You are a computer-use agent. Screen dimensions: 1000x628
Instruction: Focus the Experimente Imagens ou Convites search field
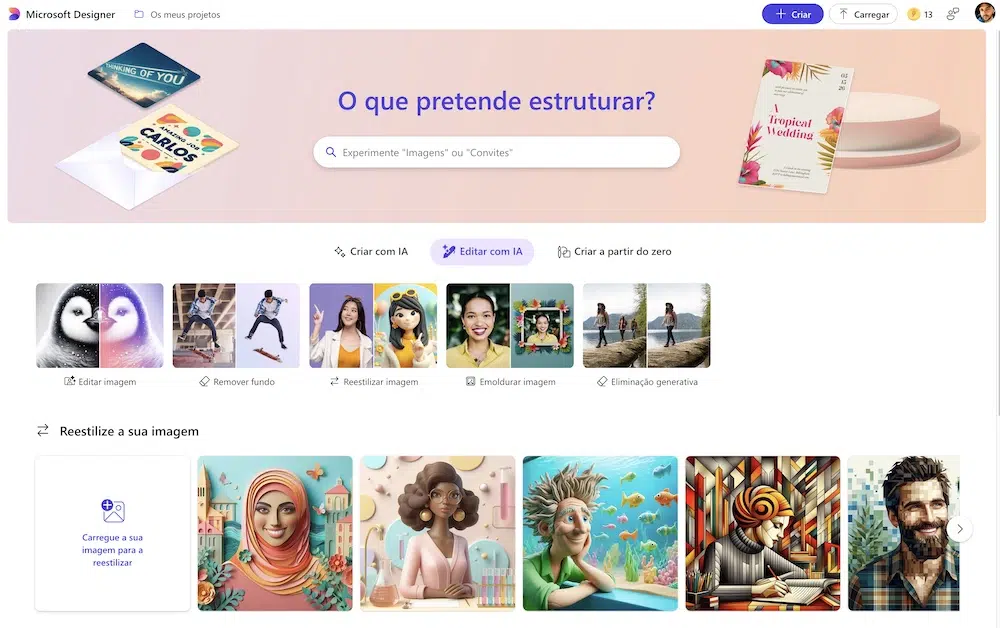[x=496, y=152]
